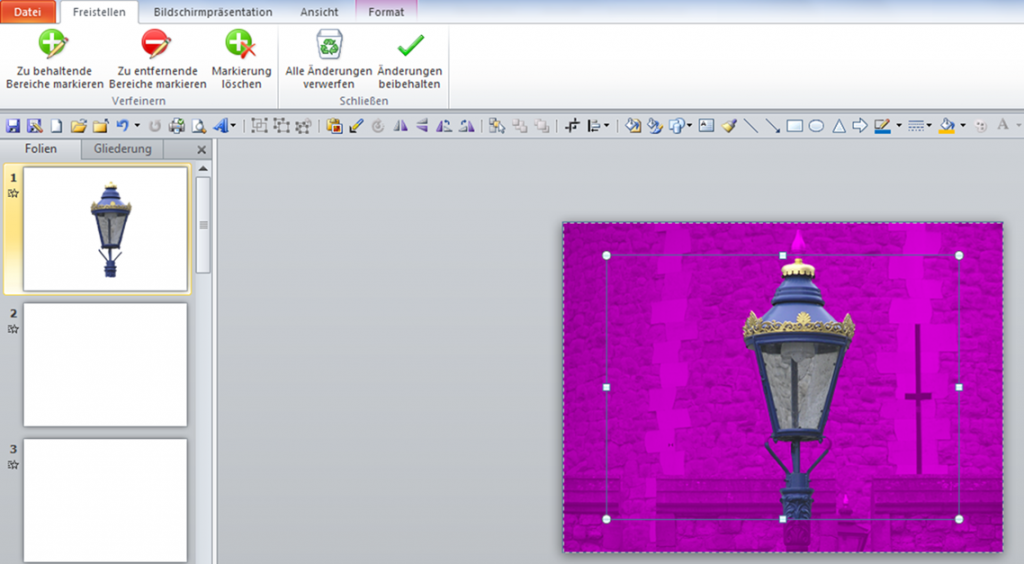Screen dimensions: 1024x564
Task: Switch to the Gliederung tab
Action: click(123, 149)
